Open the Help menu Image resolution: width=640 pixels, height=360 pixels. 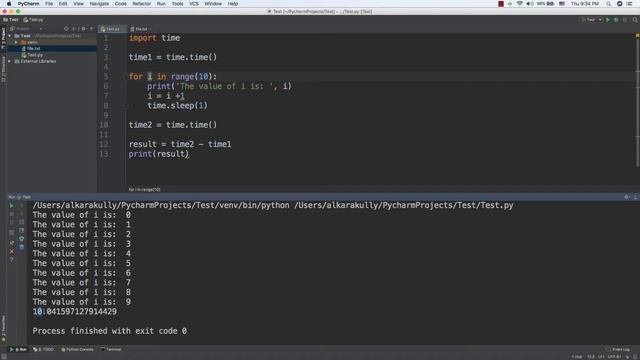tap(233, 4)
